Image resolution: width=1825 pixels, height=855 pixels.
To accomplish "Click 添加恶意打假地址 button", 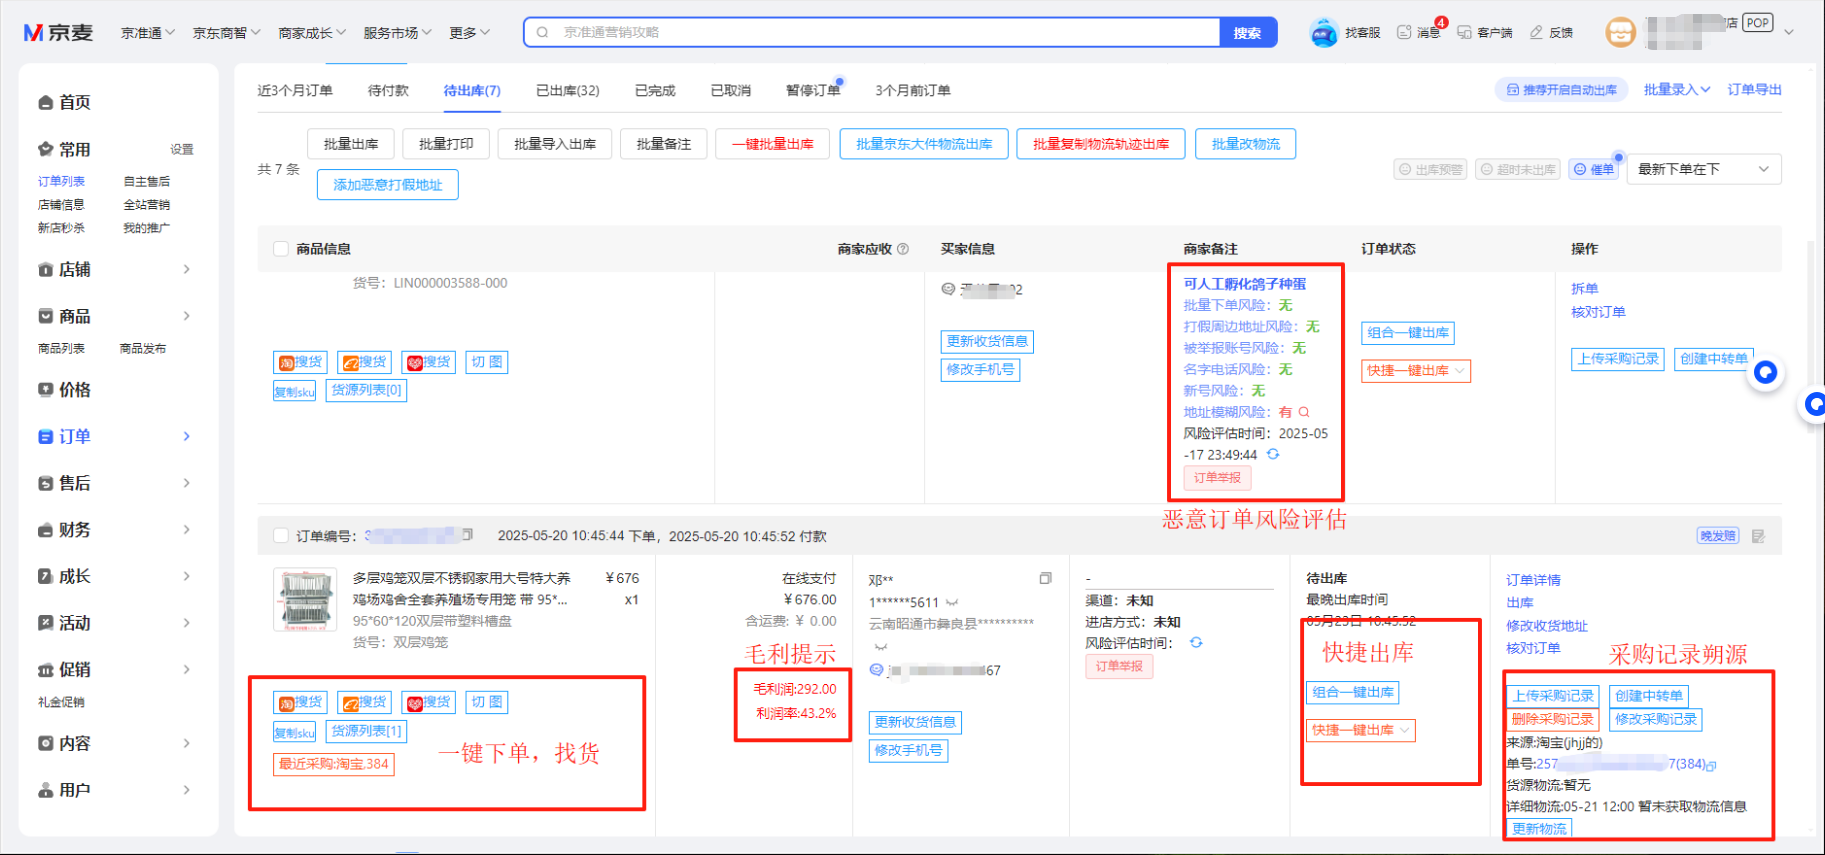I will tap(388, 185).
